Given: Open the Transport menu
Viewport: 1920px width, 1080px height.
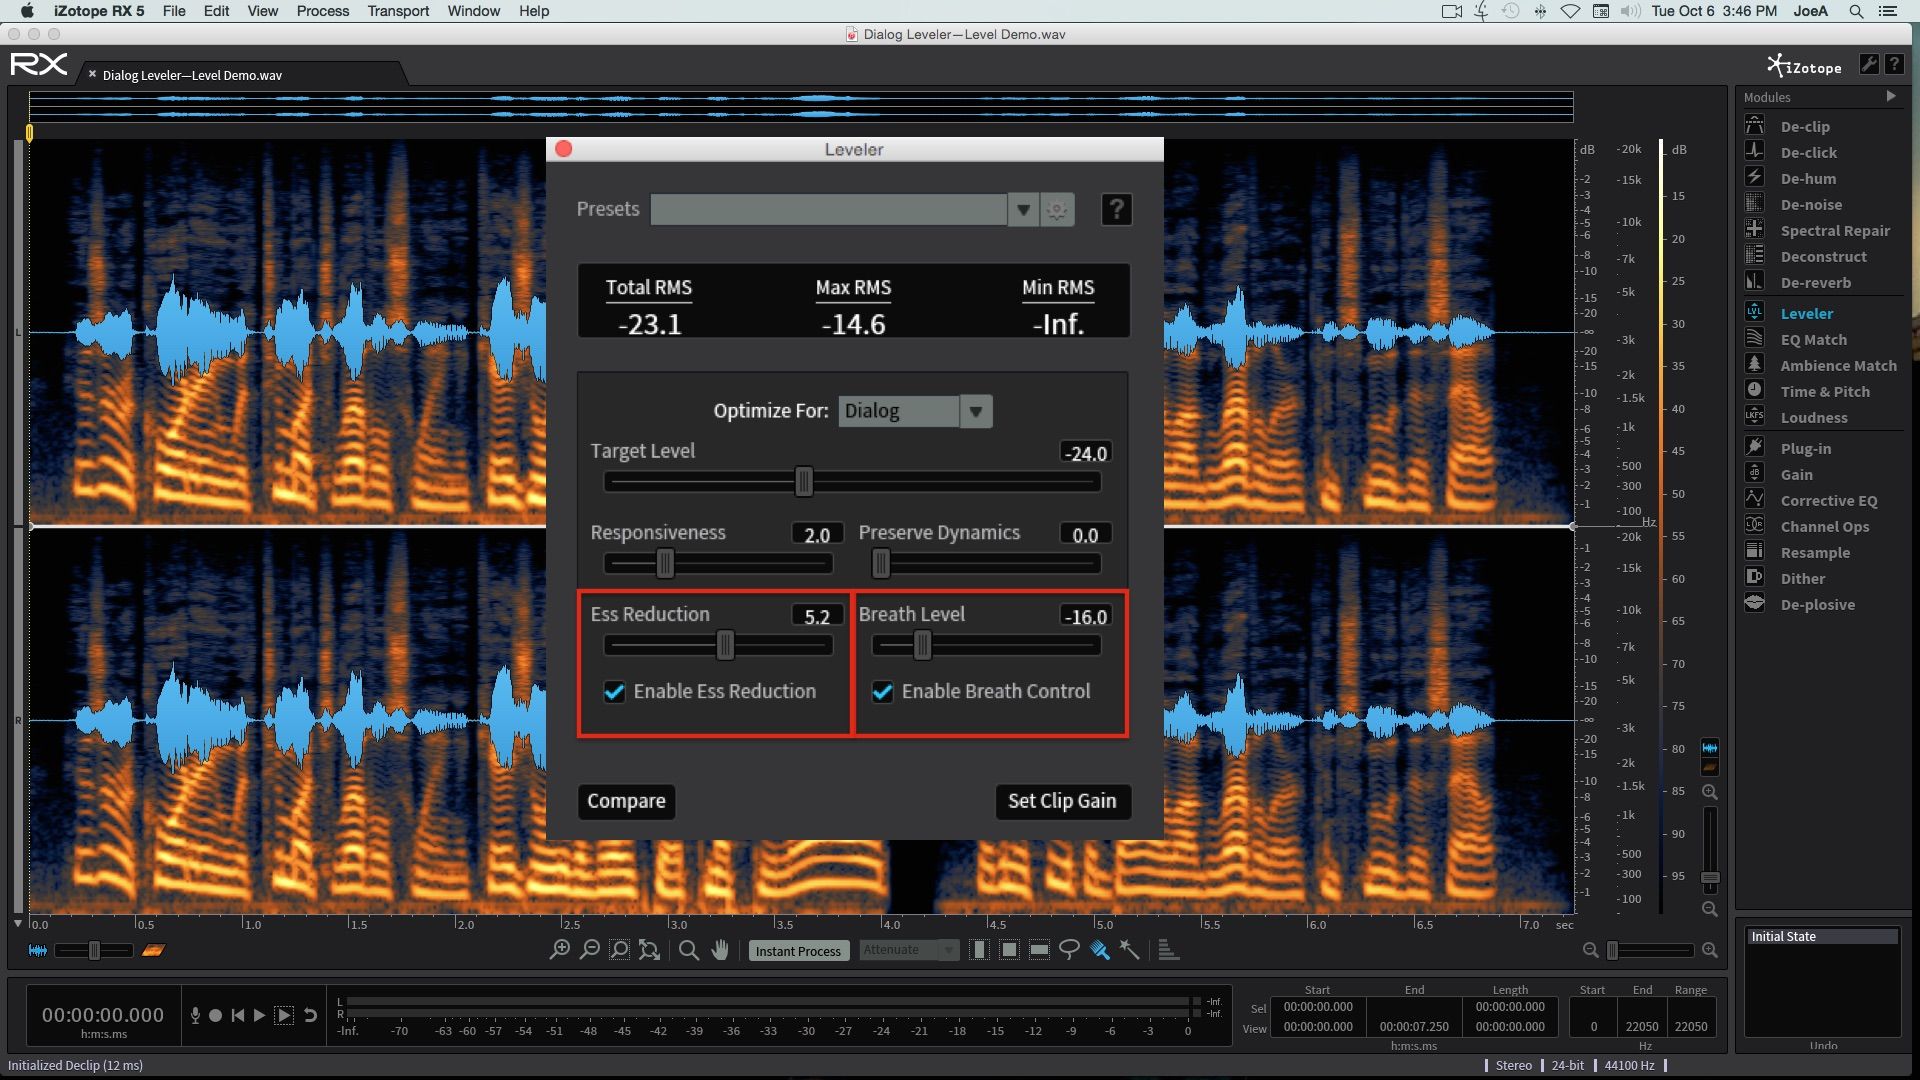Looking at the screenshot, I should click(x=398, y=11).
